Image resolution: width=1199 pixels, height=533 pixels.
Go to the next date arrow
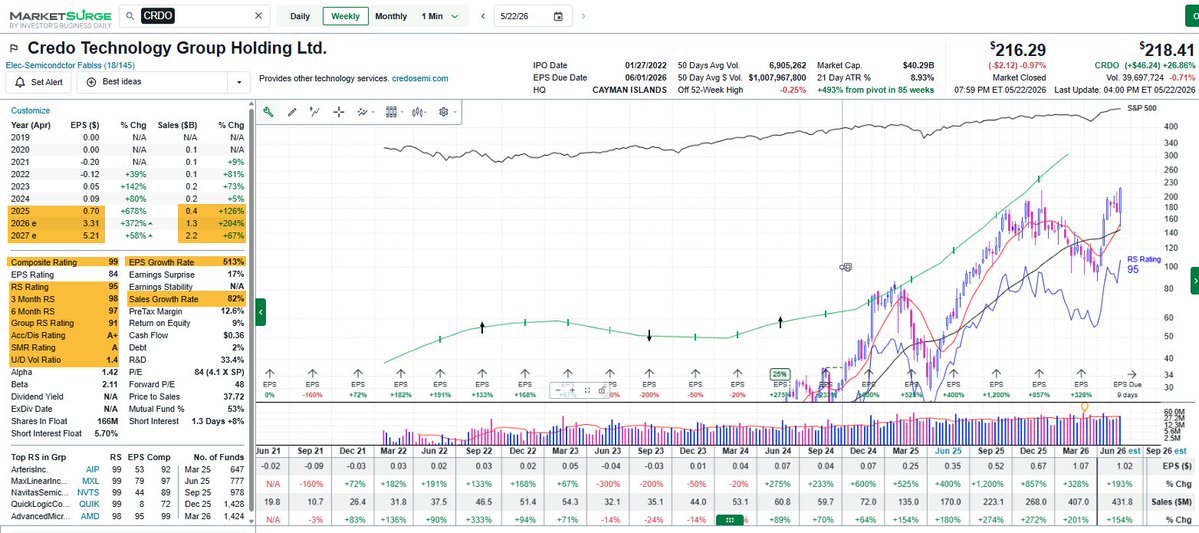coord(584,16)
